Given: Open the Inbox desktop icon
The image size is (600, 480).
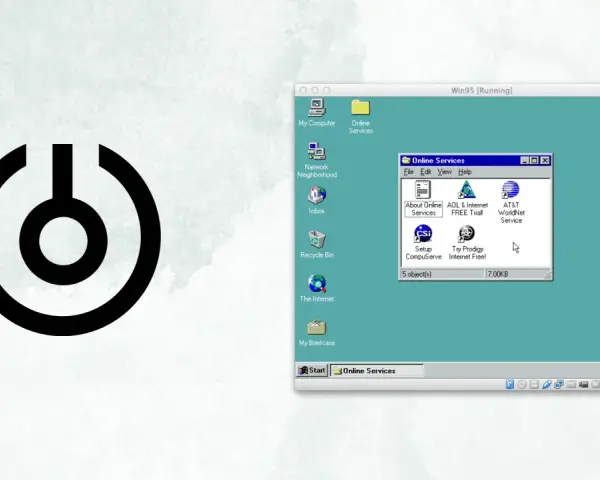Looking at the screenshot, I should tap(316, 200).
